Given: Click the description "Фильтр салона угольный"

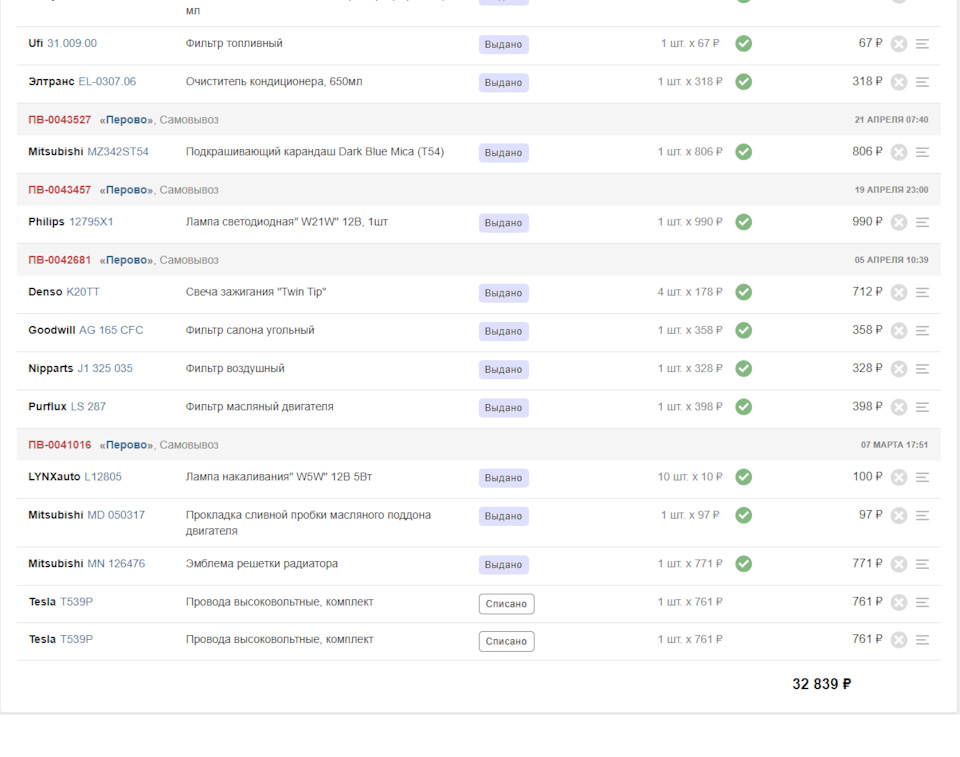Looking at the screenshot, I should (x=250, y=330).
